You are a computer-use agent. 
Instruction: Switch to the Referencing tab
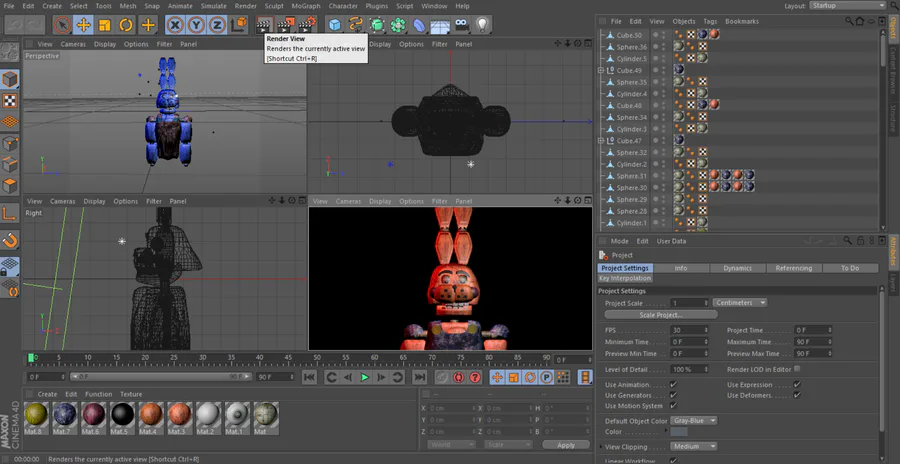click(794, 268)
